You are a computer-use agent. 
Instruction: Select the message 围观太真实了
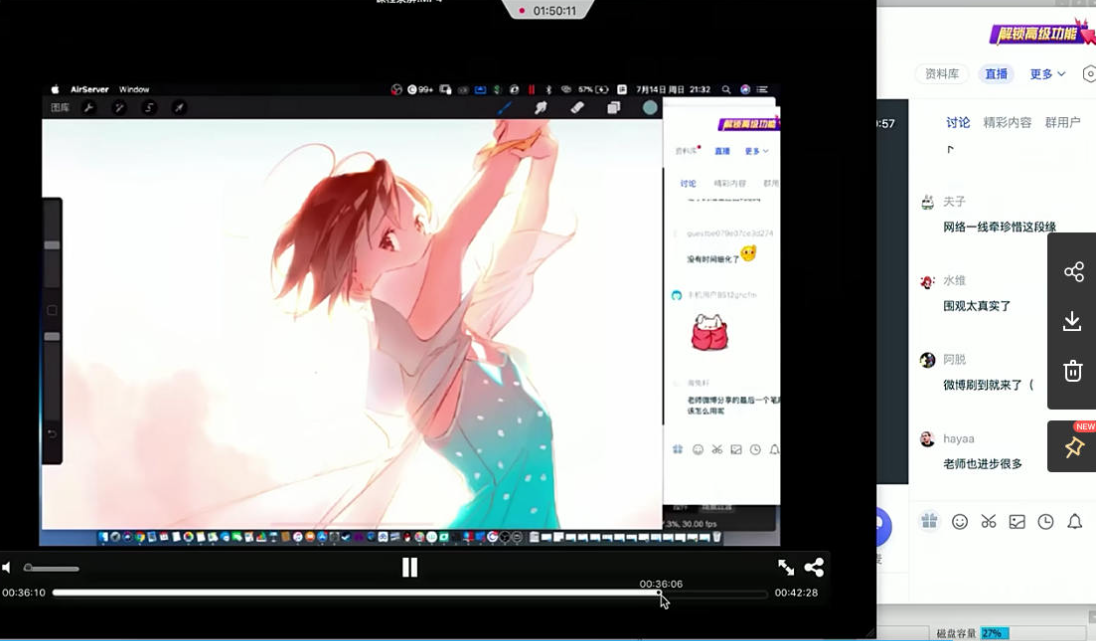(977, 306)
